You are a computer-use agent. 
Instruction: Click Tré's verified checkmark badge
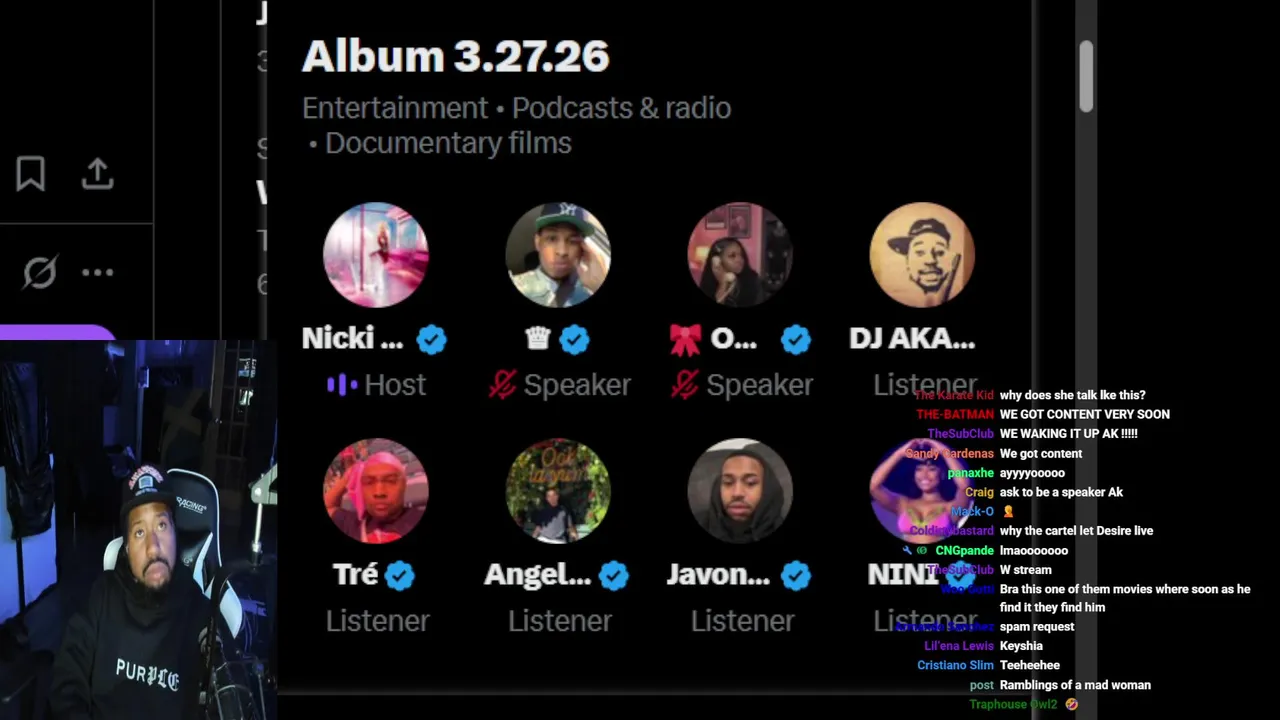[x=400, y=575]
